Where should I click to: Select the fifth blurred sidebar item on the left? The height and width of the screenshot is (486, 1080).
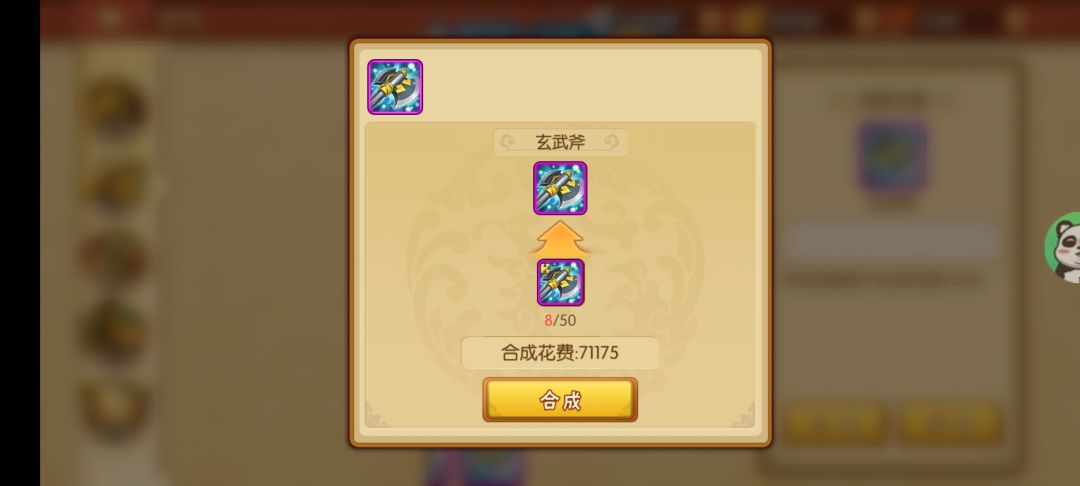coord(115,406)
